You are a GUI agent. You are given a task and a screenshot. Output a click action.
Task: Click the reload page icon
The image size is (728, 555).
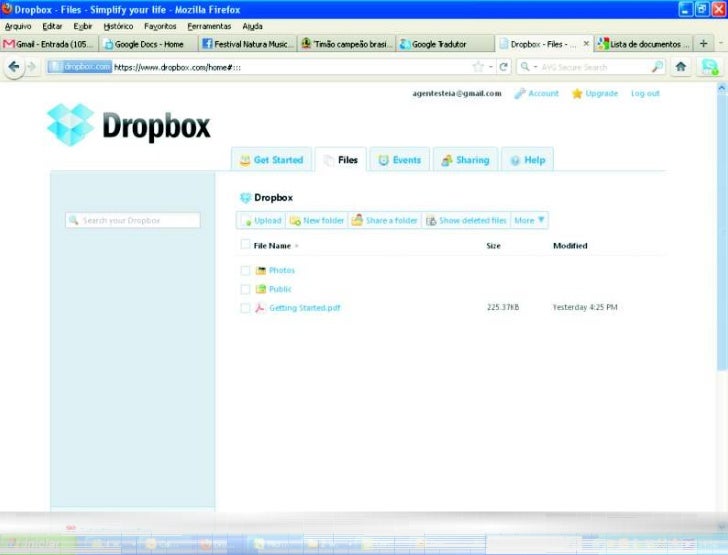[503, 67]
